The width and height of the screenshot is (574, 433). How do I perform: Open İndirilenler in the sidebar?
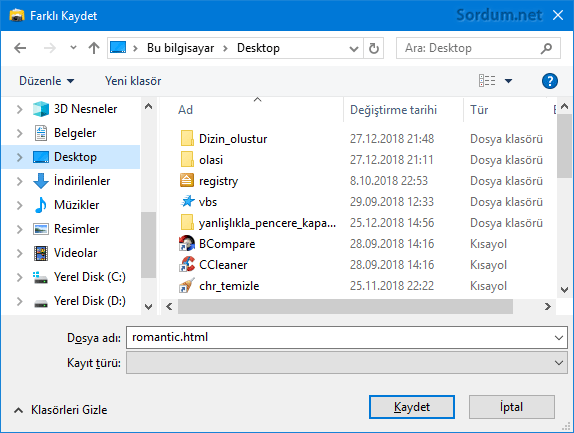pyautogui.click(x=71, y=181)
